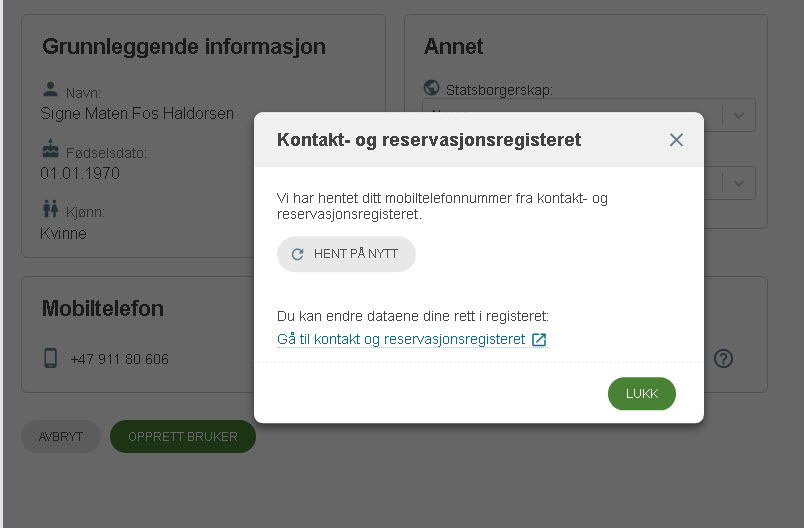Click the globe icon beside Statsborgerskap
The width and height of the screenshot is (804, 528).
(431, 88)
